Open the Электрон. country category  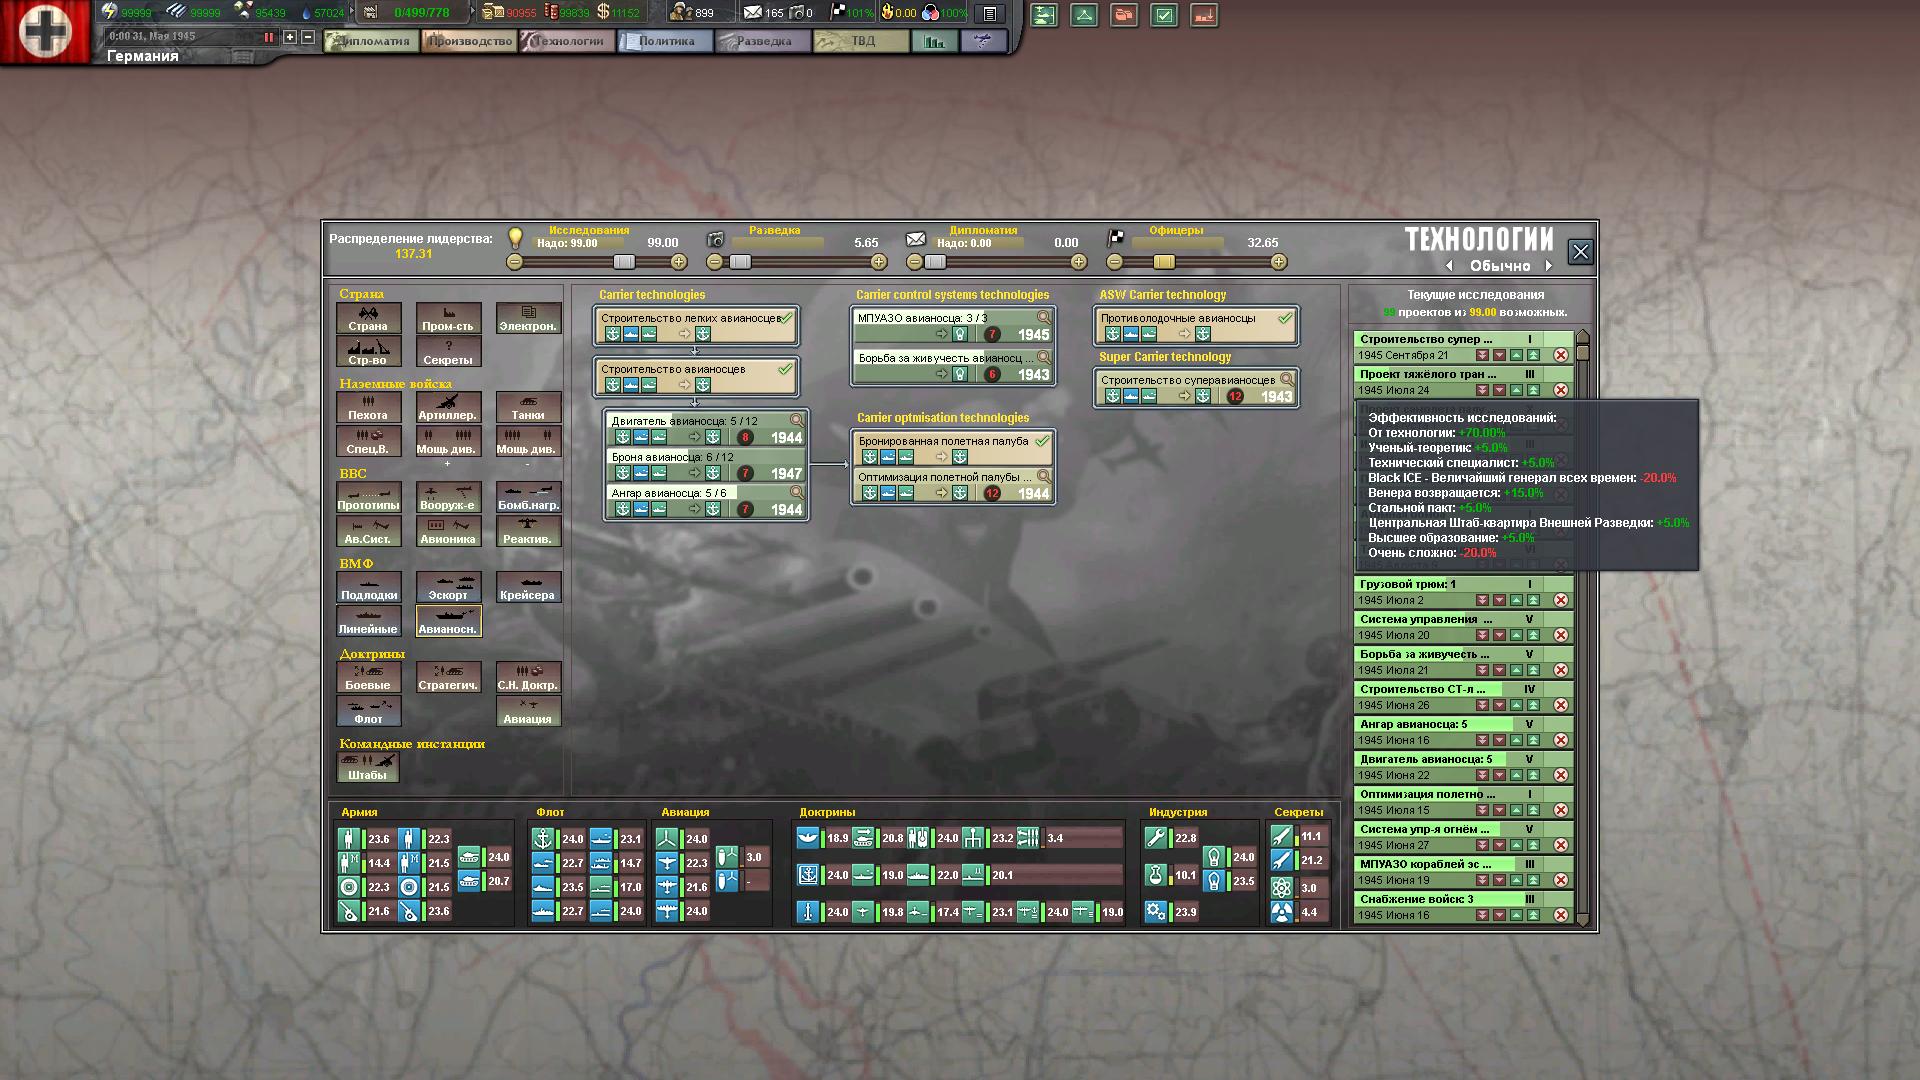[x=528, y=318]
